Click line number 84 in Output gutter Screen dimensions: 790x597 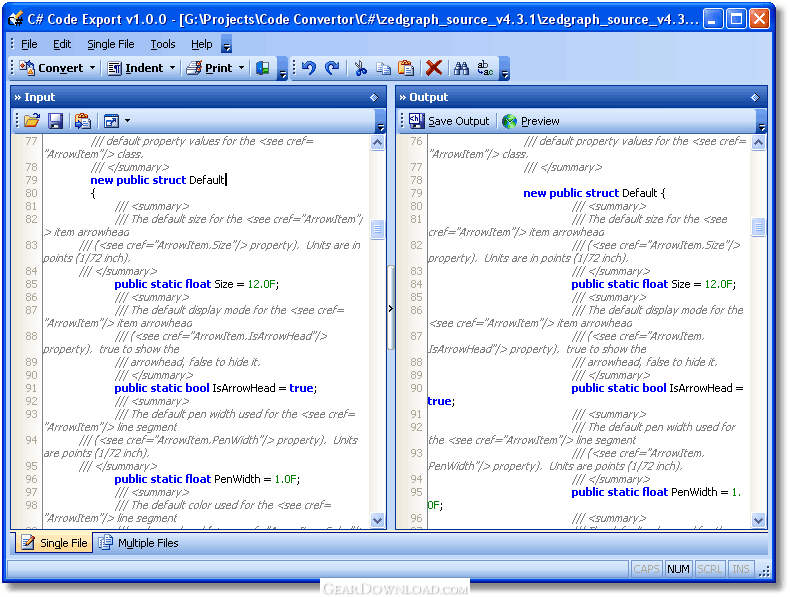[416, 284]
